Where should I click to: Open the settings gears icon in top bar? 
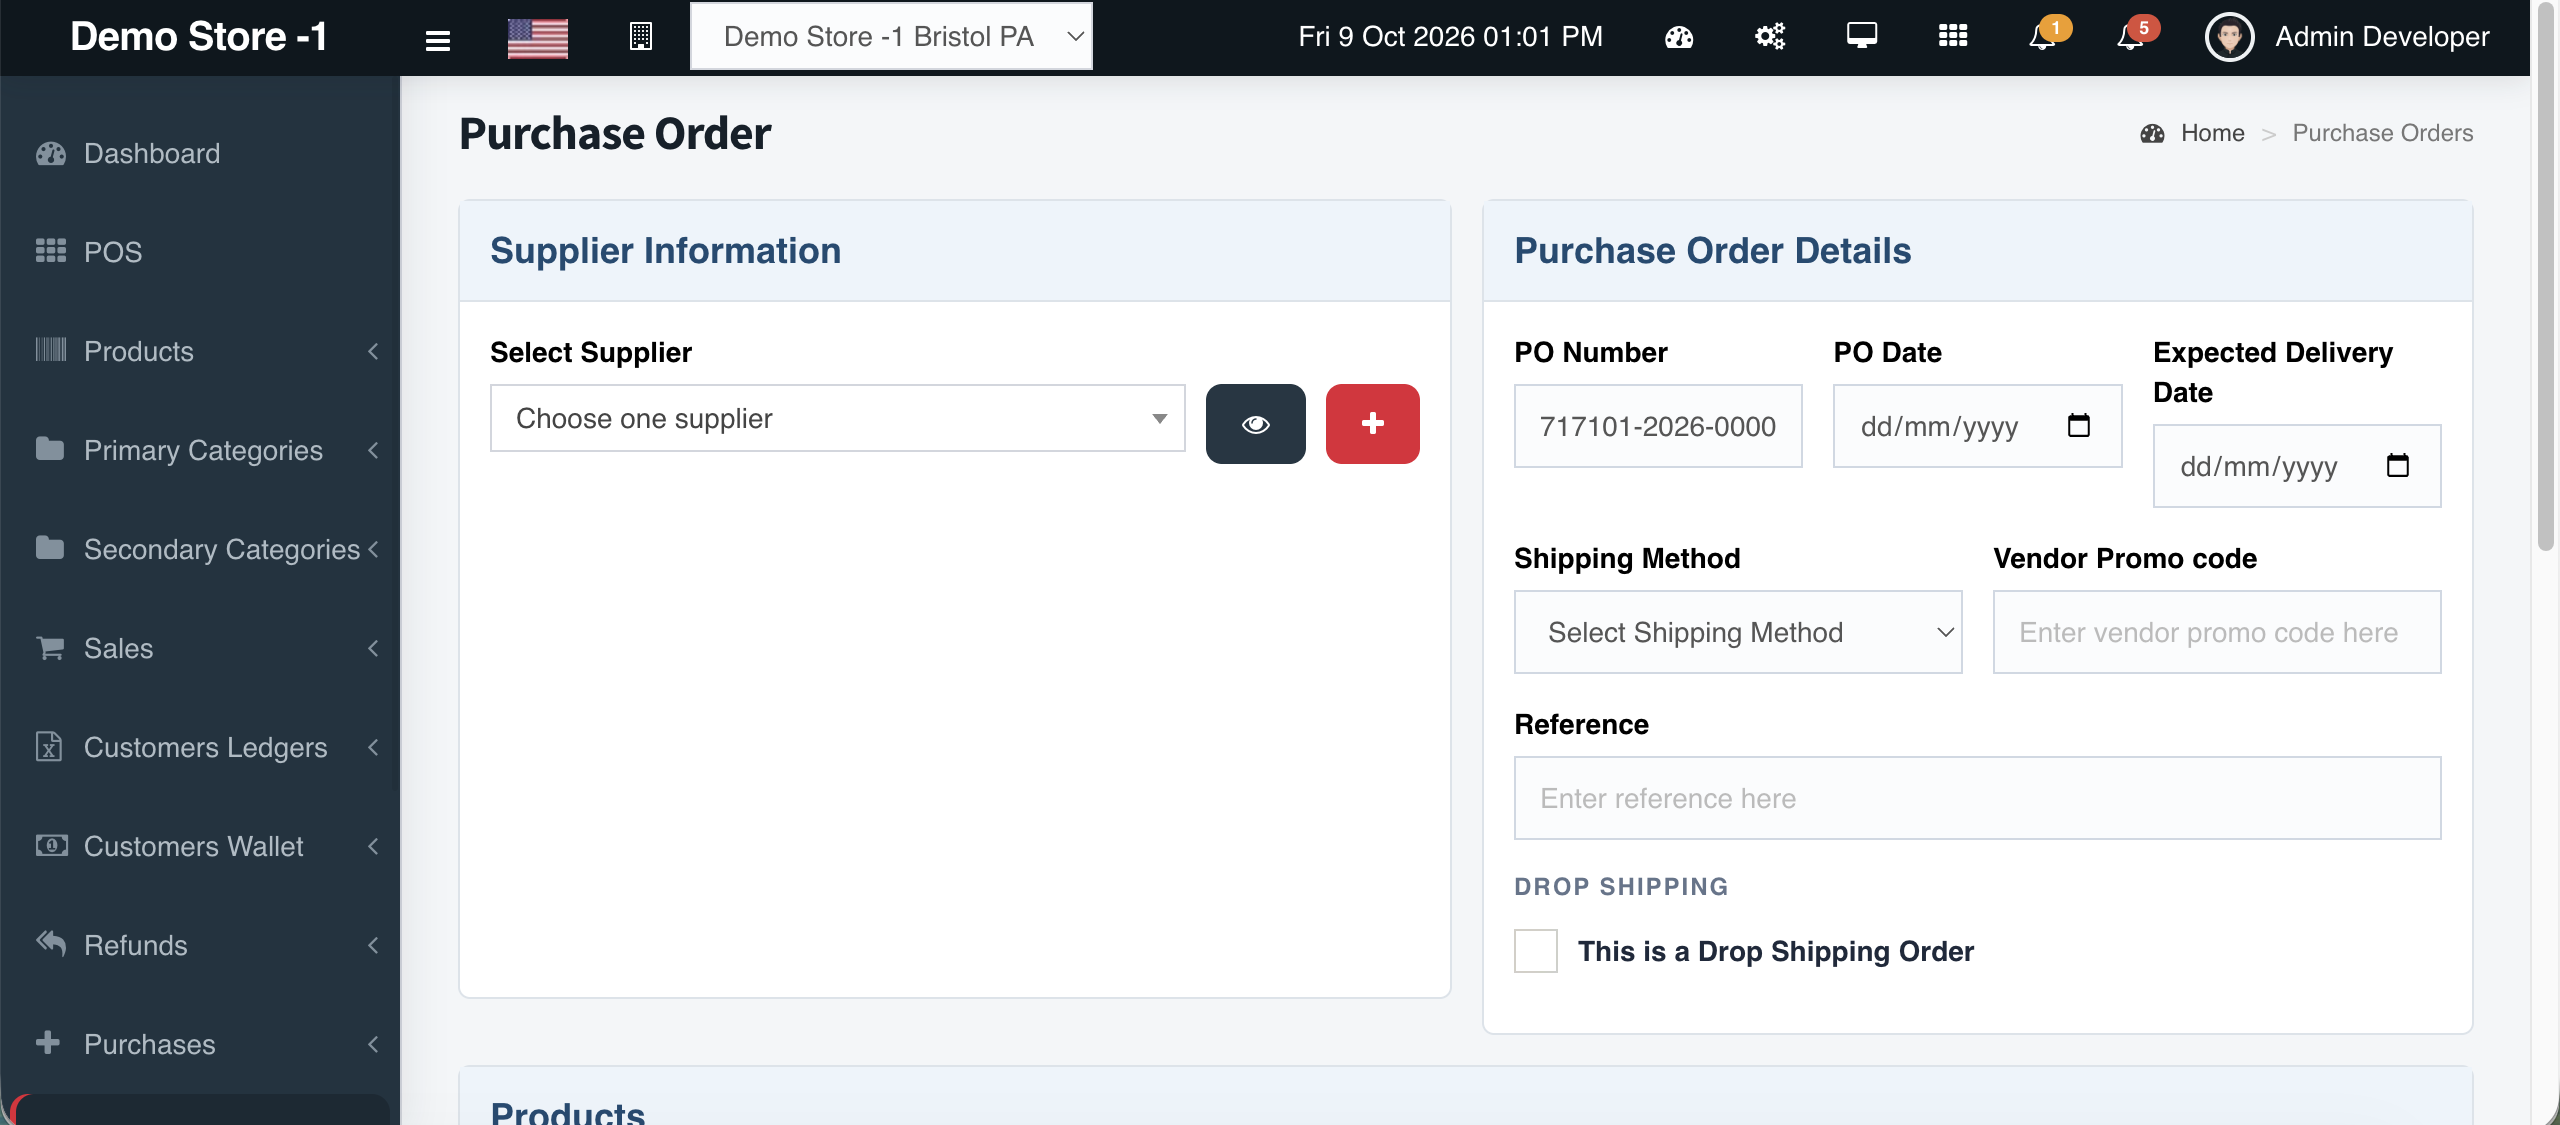pos(1770,37)
